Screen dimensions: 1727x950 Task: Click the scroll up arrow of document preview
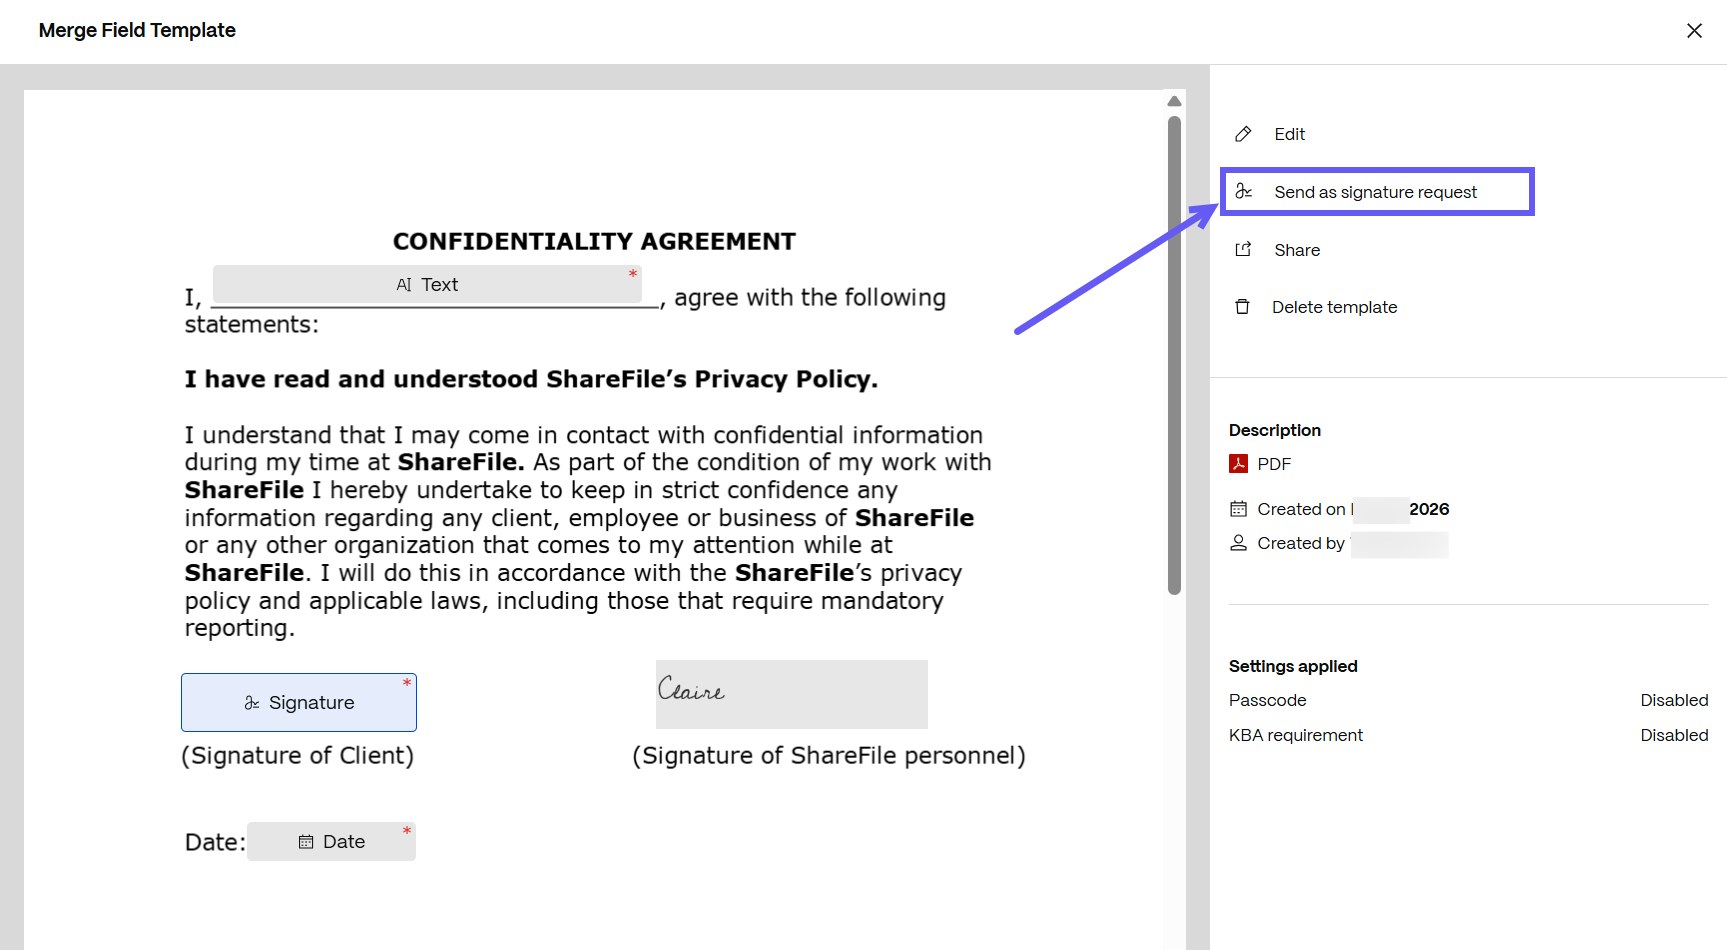pyautogui.click(x=1174, y=101)
